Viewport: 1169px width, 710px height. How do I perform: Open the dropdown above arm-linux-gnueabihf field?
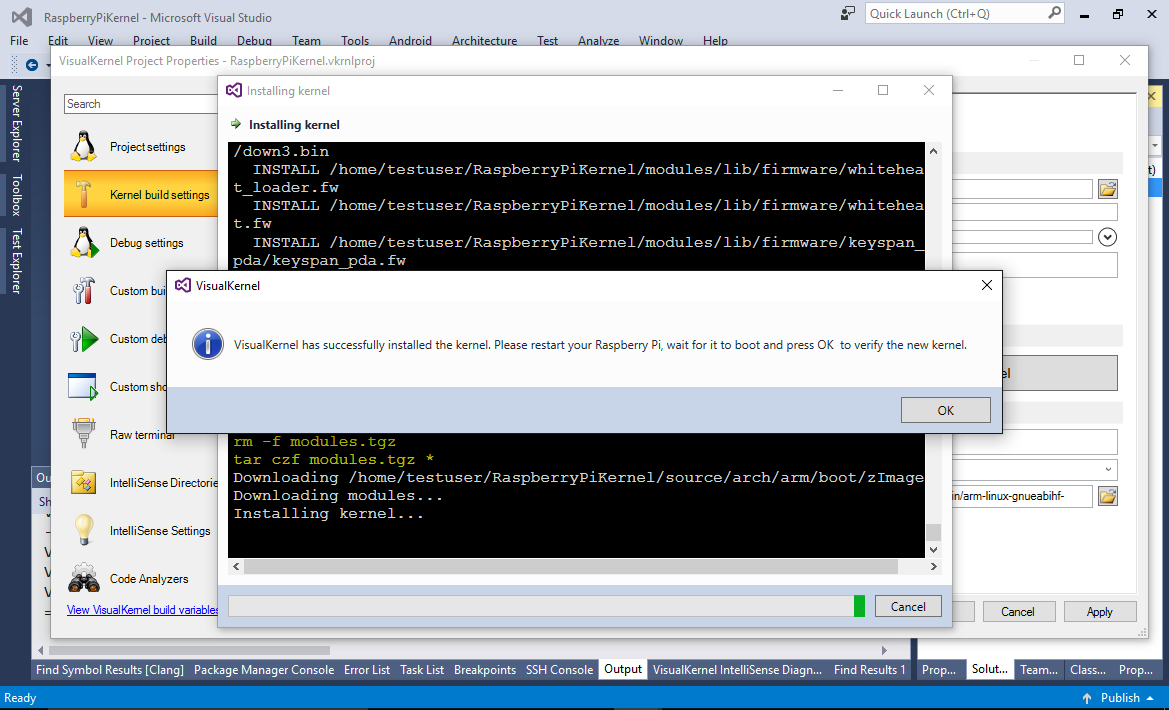tap(1108, 469)
